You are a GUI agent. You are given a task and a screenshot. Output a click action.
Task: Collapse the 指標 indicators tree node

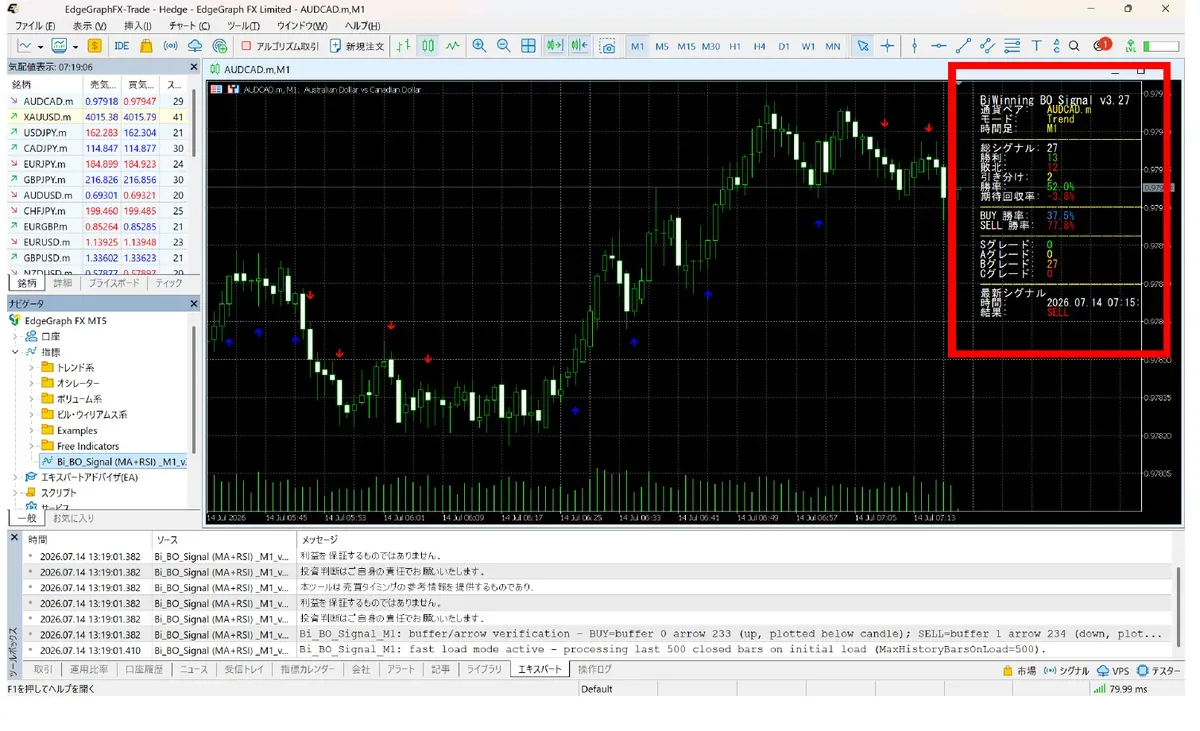[x=16, y=352]
